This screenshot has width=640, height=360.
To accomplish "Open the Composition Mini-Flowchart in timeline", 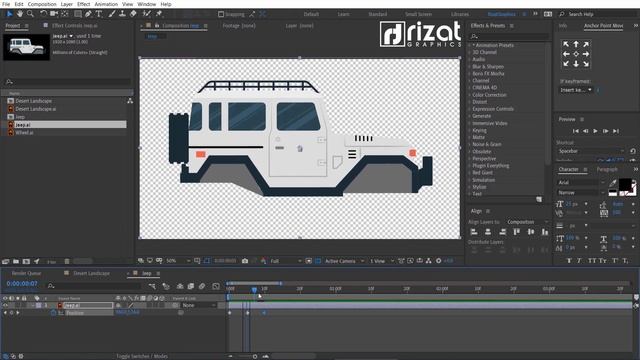I will (152, 286).
